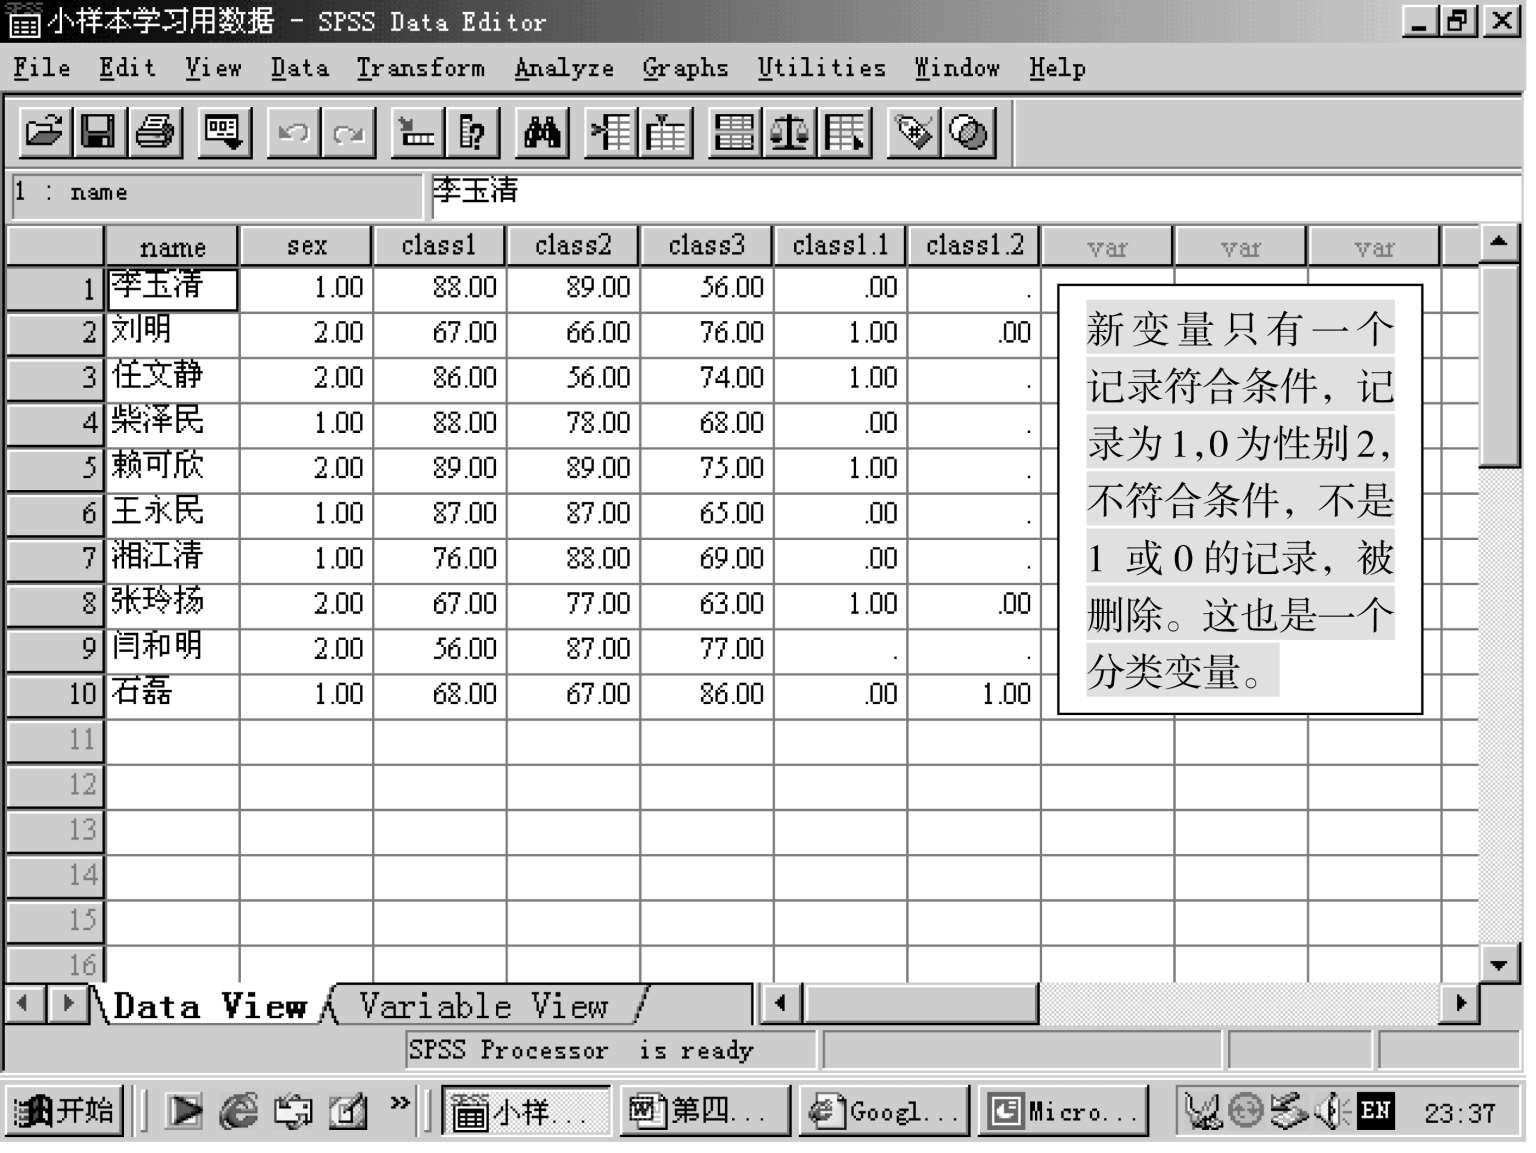Switch to the Micro... taskbar button

click(1063, 1110)
